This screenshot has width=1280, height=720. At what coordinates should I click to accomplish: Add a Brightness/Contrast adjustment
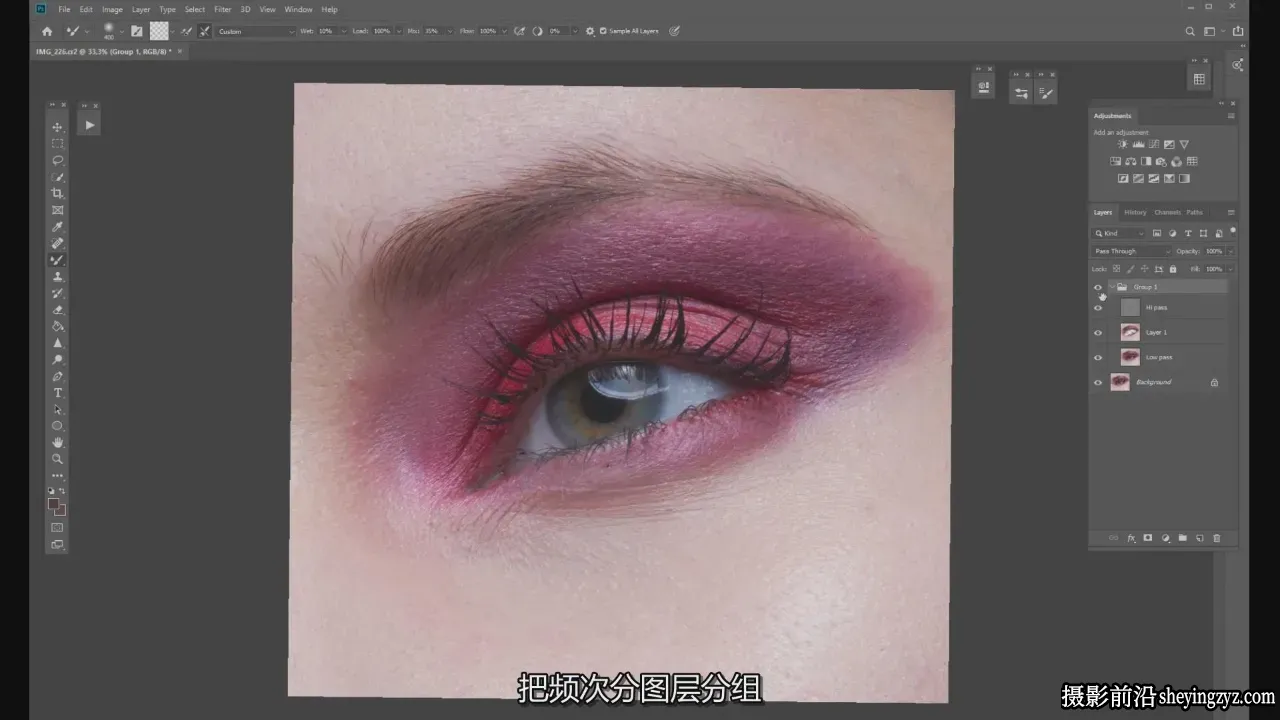tap(1122, 145)
